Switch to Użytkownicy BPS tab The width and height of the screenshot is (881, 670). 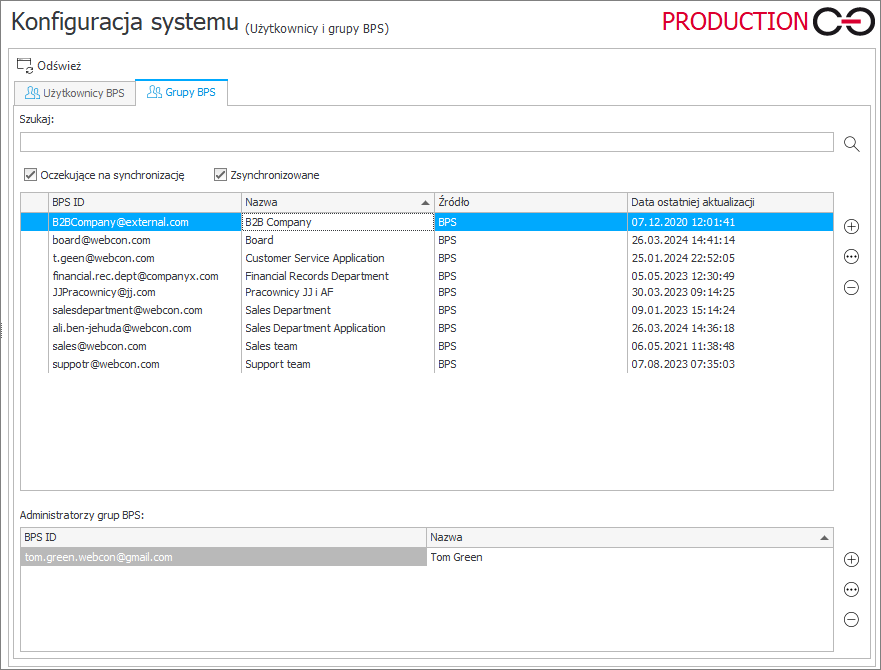pos(75,93)
